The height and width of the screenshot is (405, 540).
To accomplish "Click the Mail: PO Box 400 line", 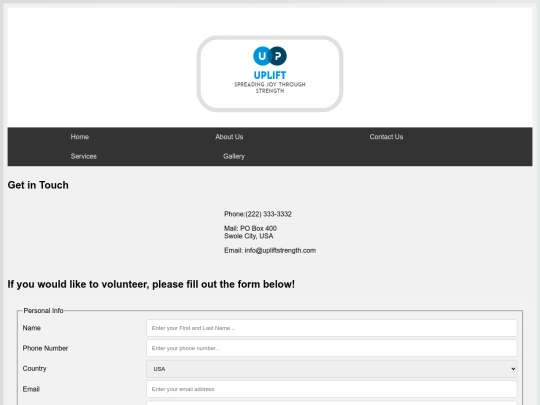I will pos(250,228).
